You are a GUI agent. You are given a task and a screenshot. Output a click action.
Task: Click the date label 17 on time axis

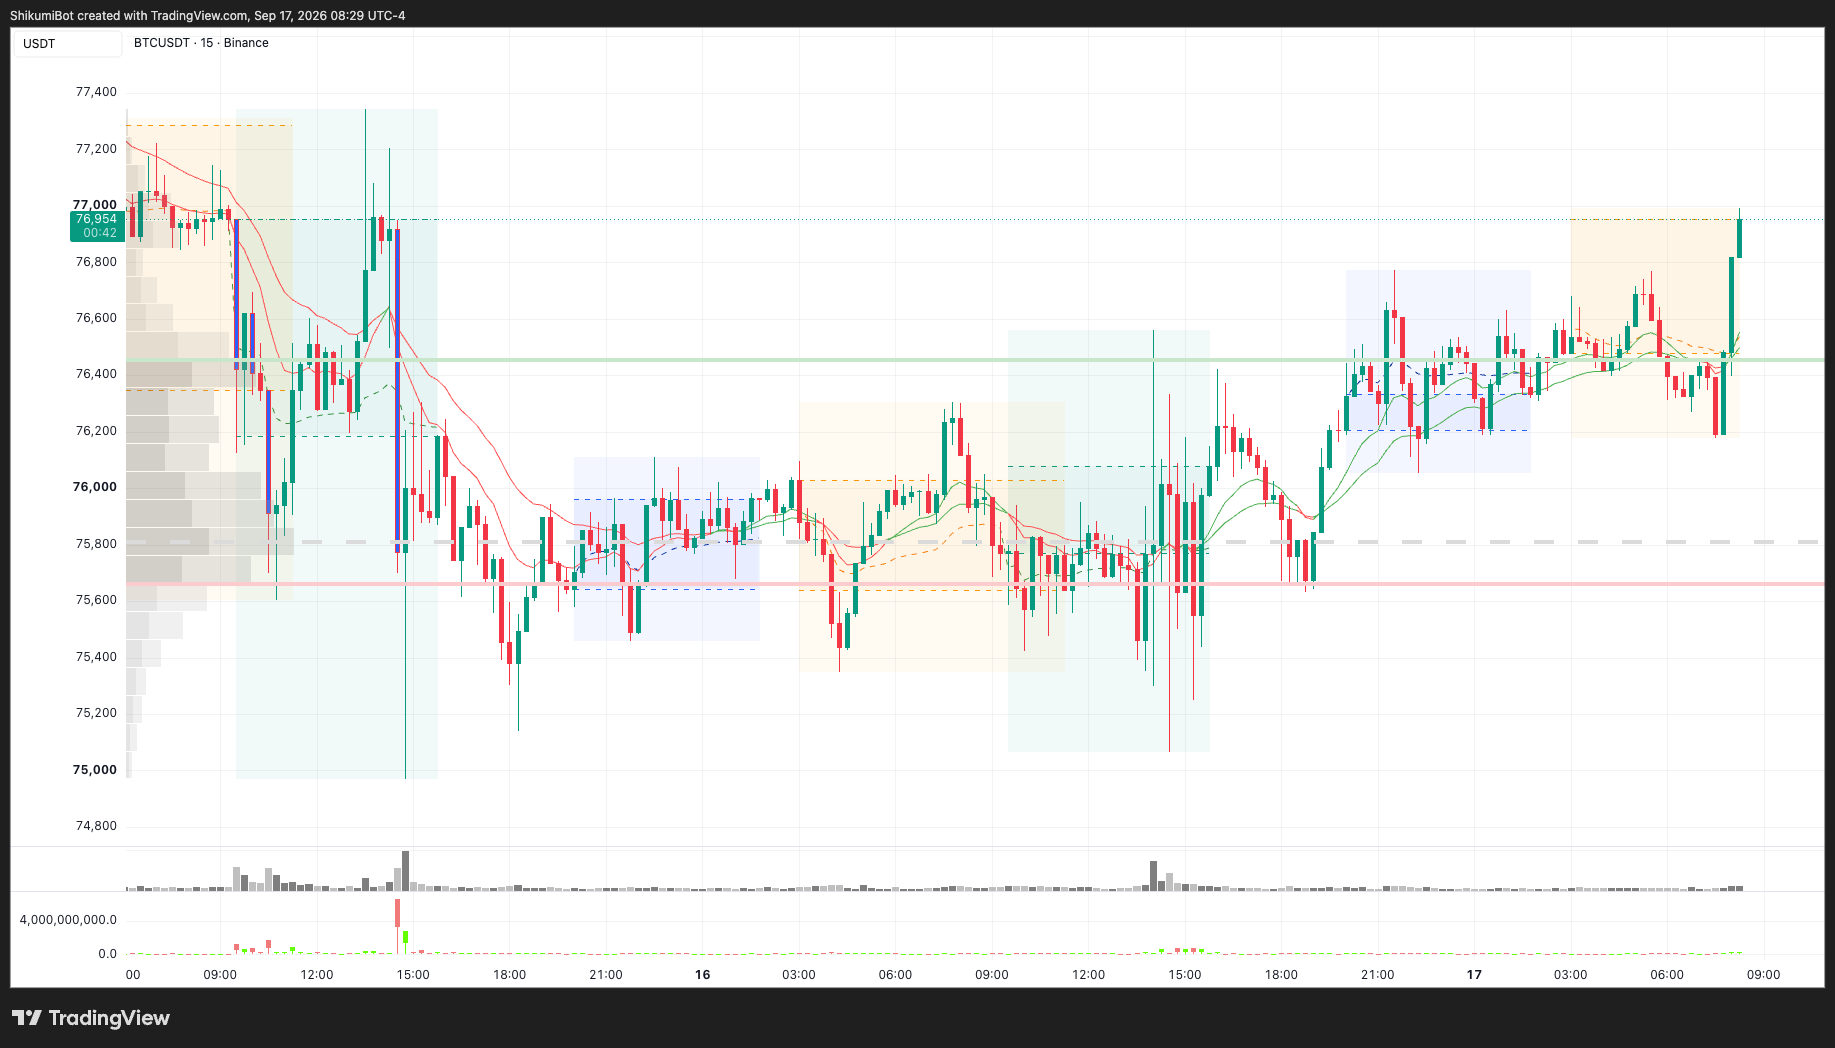pos(1474,975)
